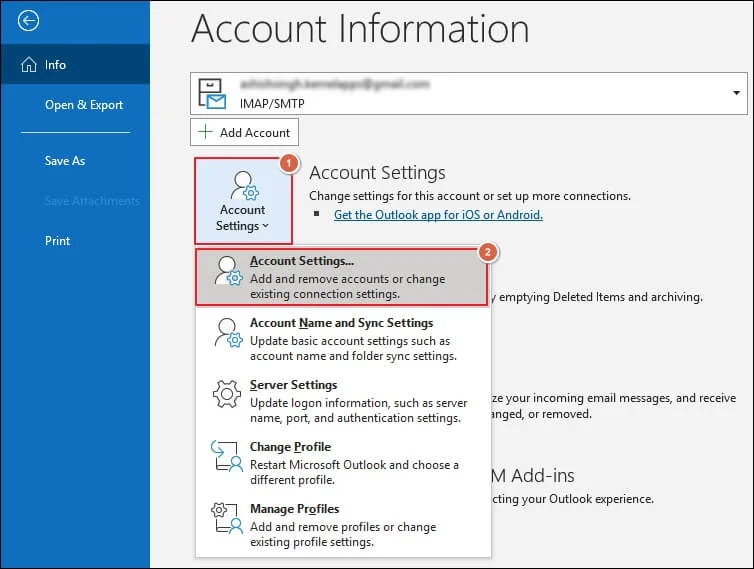The width and height of the screenshot is (754, 569).
Task: Click the back arrow circle icon
Action: click(x=28, y=21)
